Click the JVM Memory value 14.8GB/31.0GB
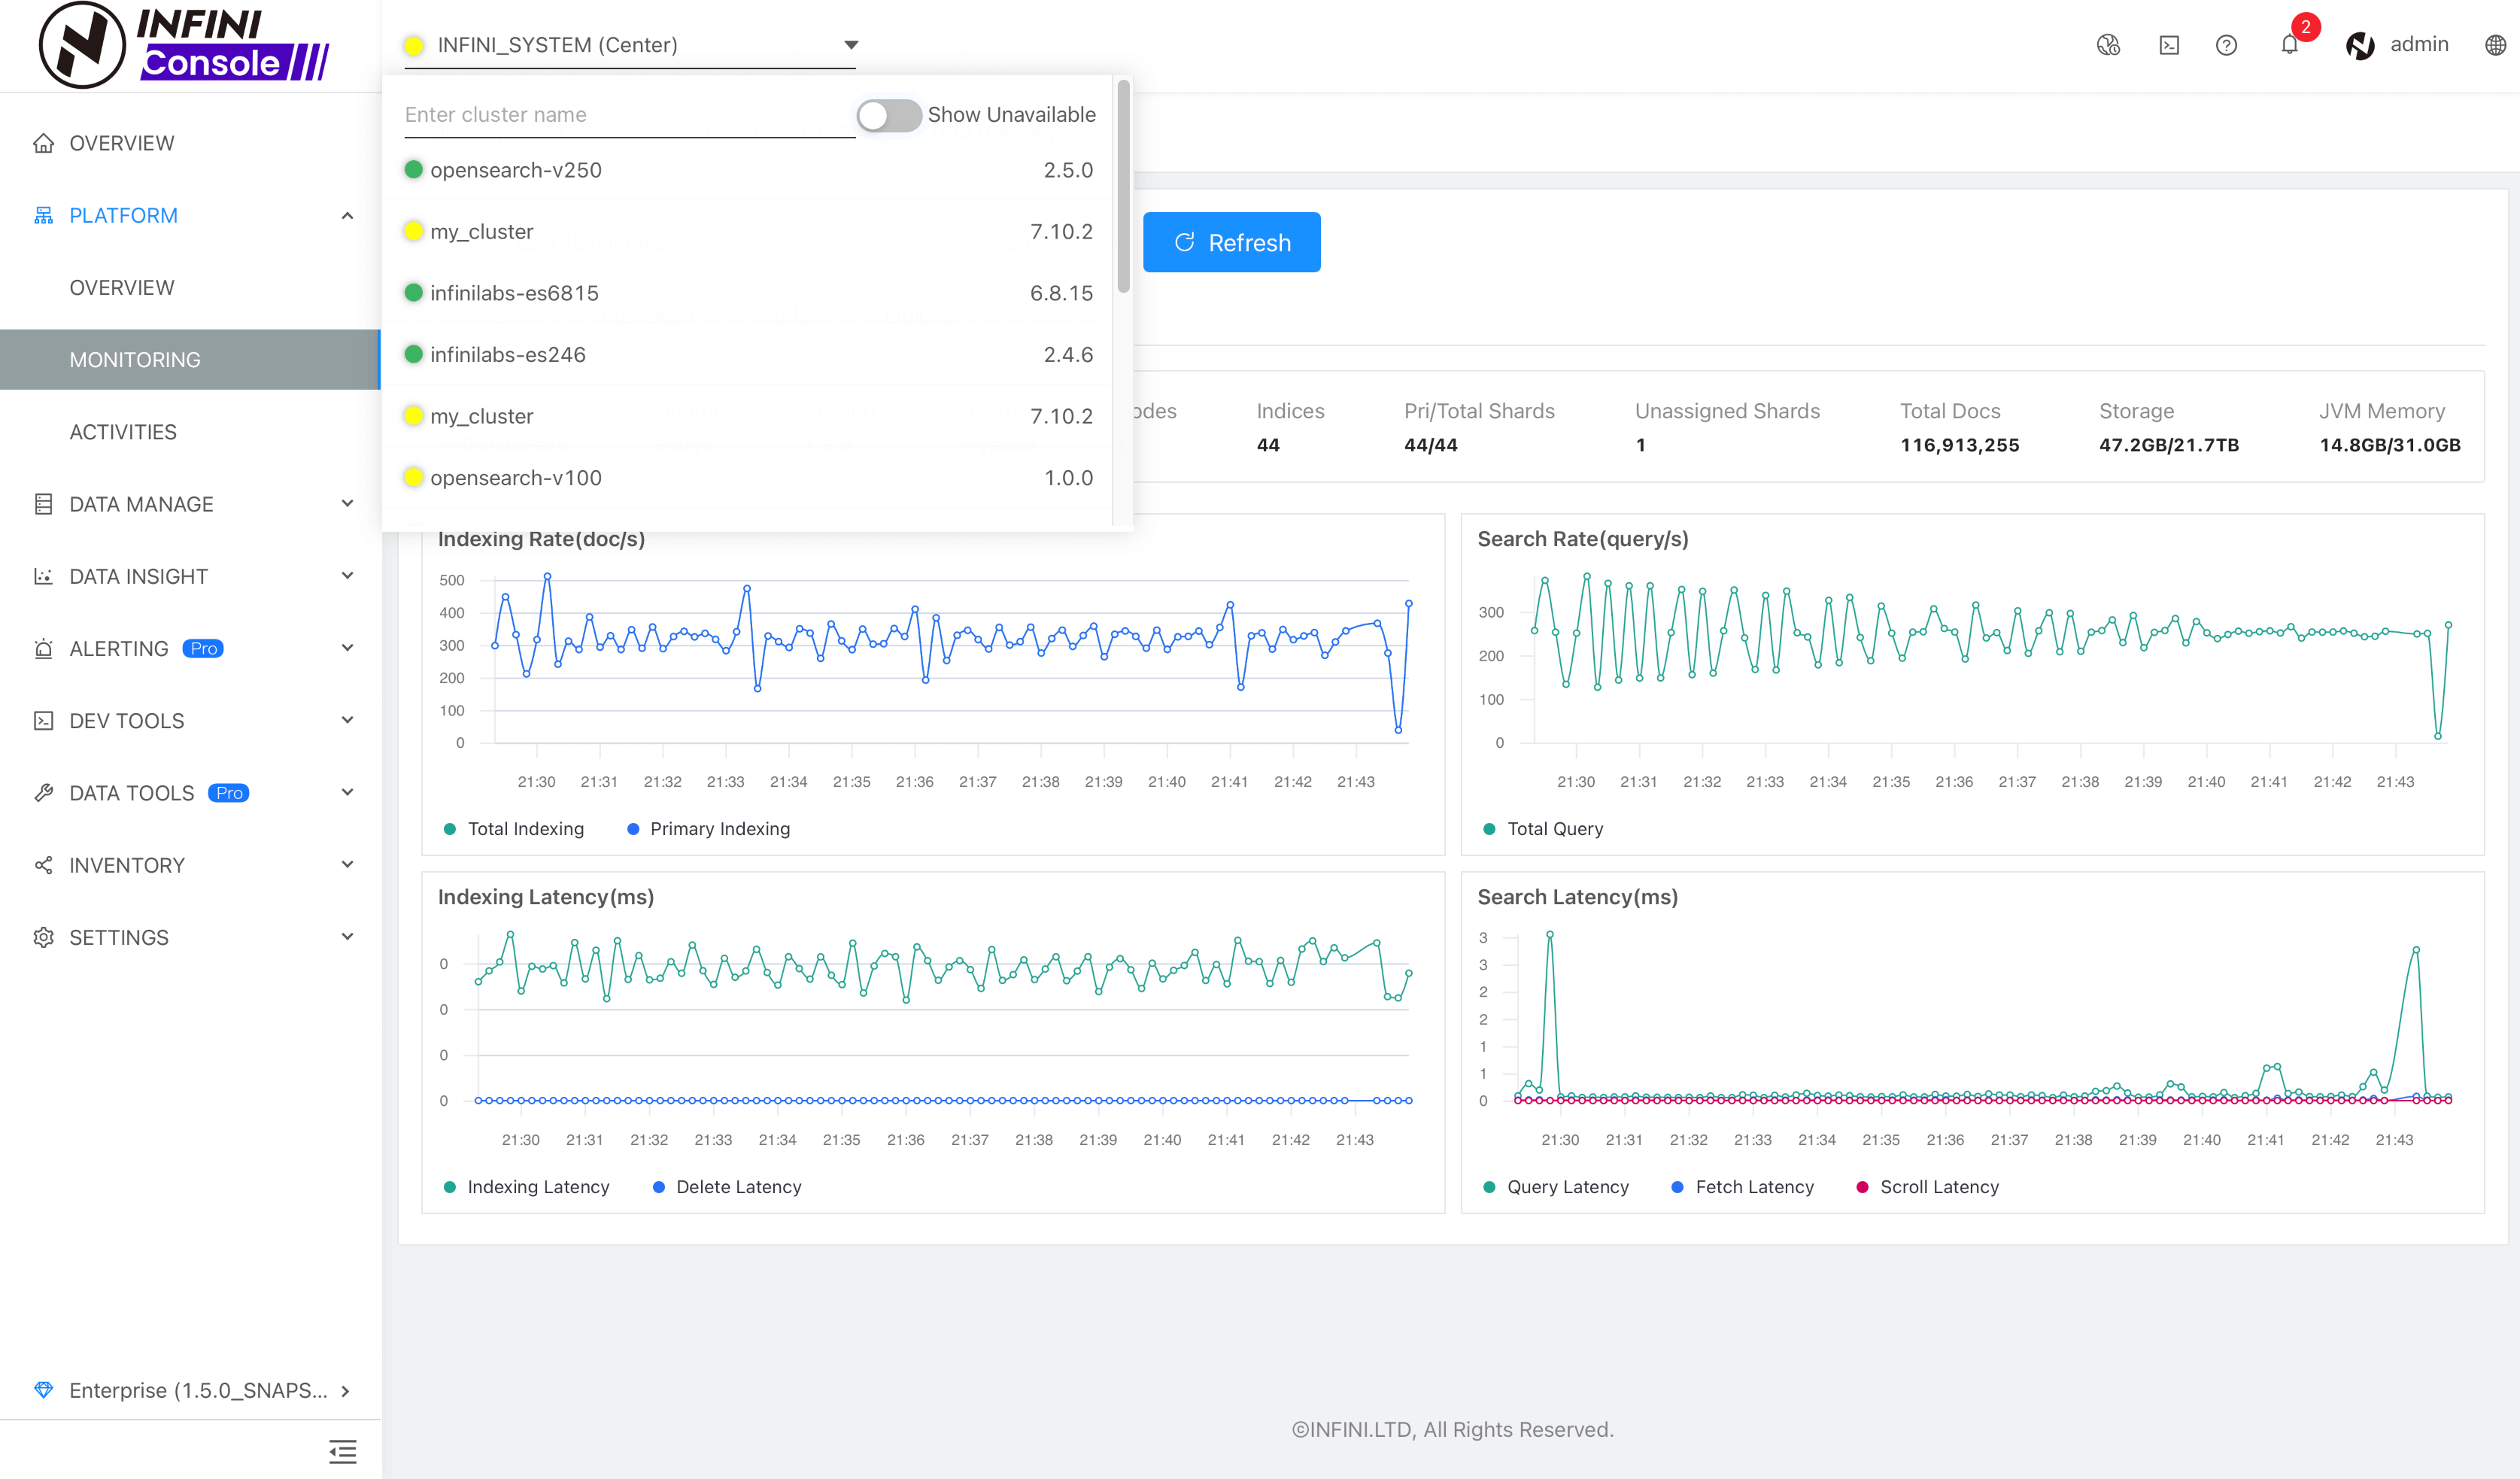The image size is (2520, 1479). coord(2390,445)
